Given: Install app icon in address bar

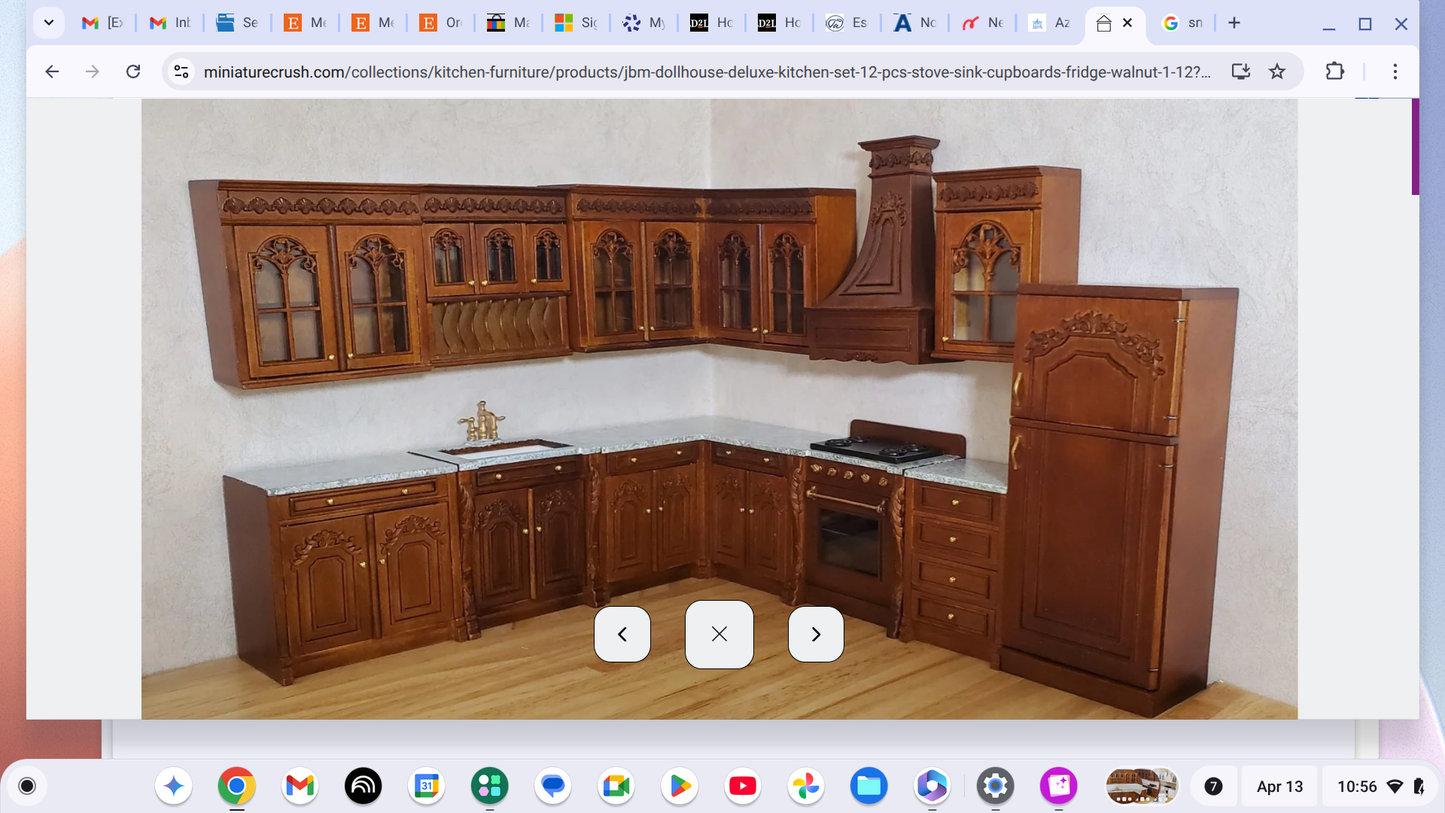Looking at the screenshot, I should tap(1241, 71).
